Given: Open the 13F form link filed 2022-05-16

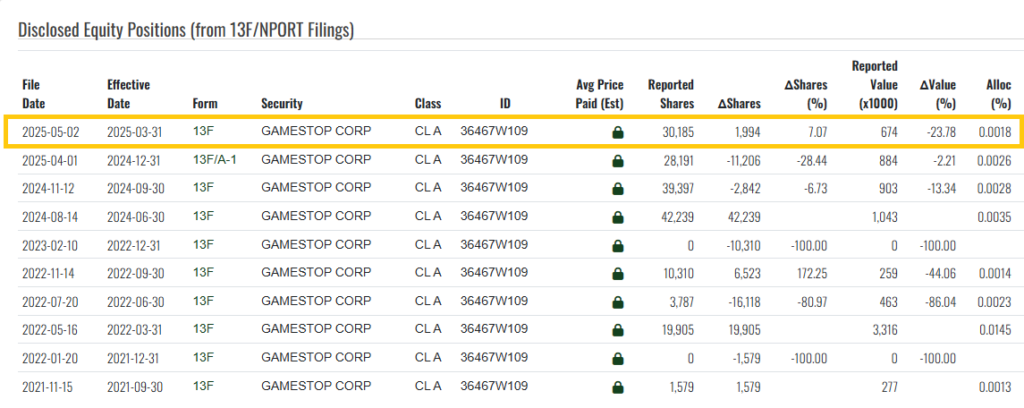Looking at the screenshot, I should point(203,329).
